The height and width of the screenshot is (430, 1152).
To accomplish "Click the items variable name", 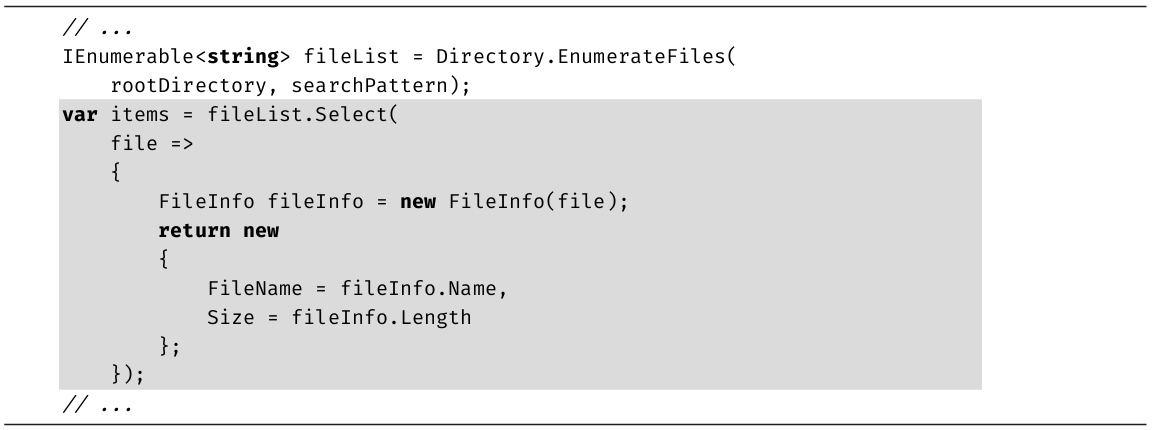I will coord(135,118).
